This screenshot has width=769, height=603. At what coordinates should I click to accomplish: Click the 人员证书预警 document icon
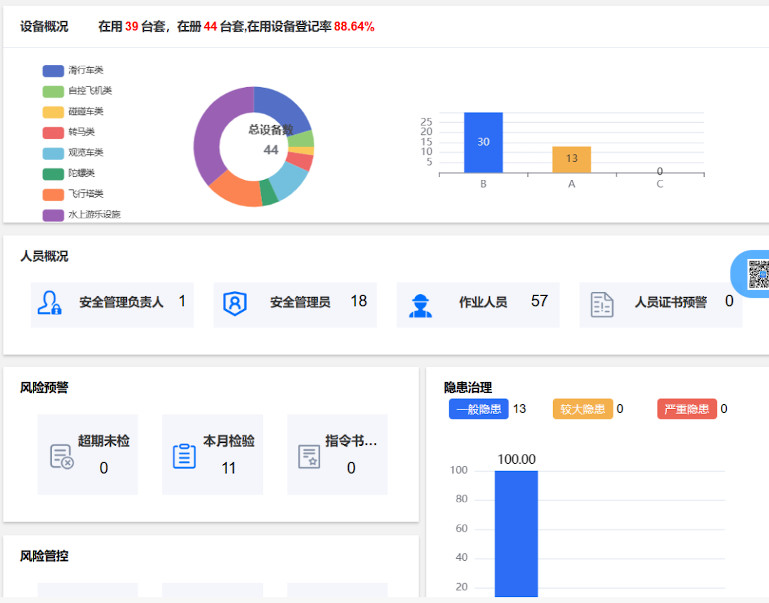click(602, 304)
